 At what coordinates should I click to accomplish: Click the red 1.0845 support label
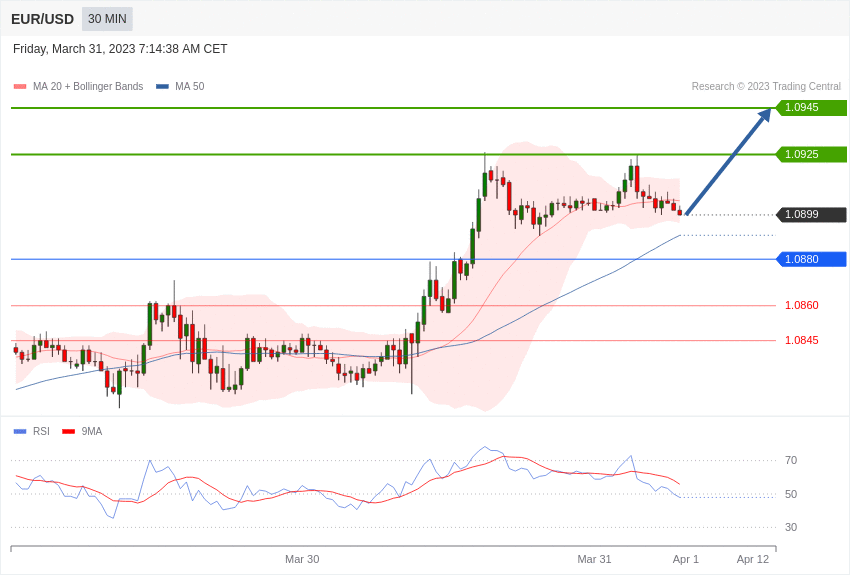pyautogui.click(x=802, y=340)
